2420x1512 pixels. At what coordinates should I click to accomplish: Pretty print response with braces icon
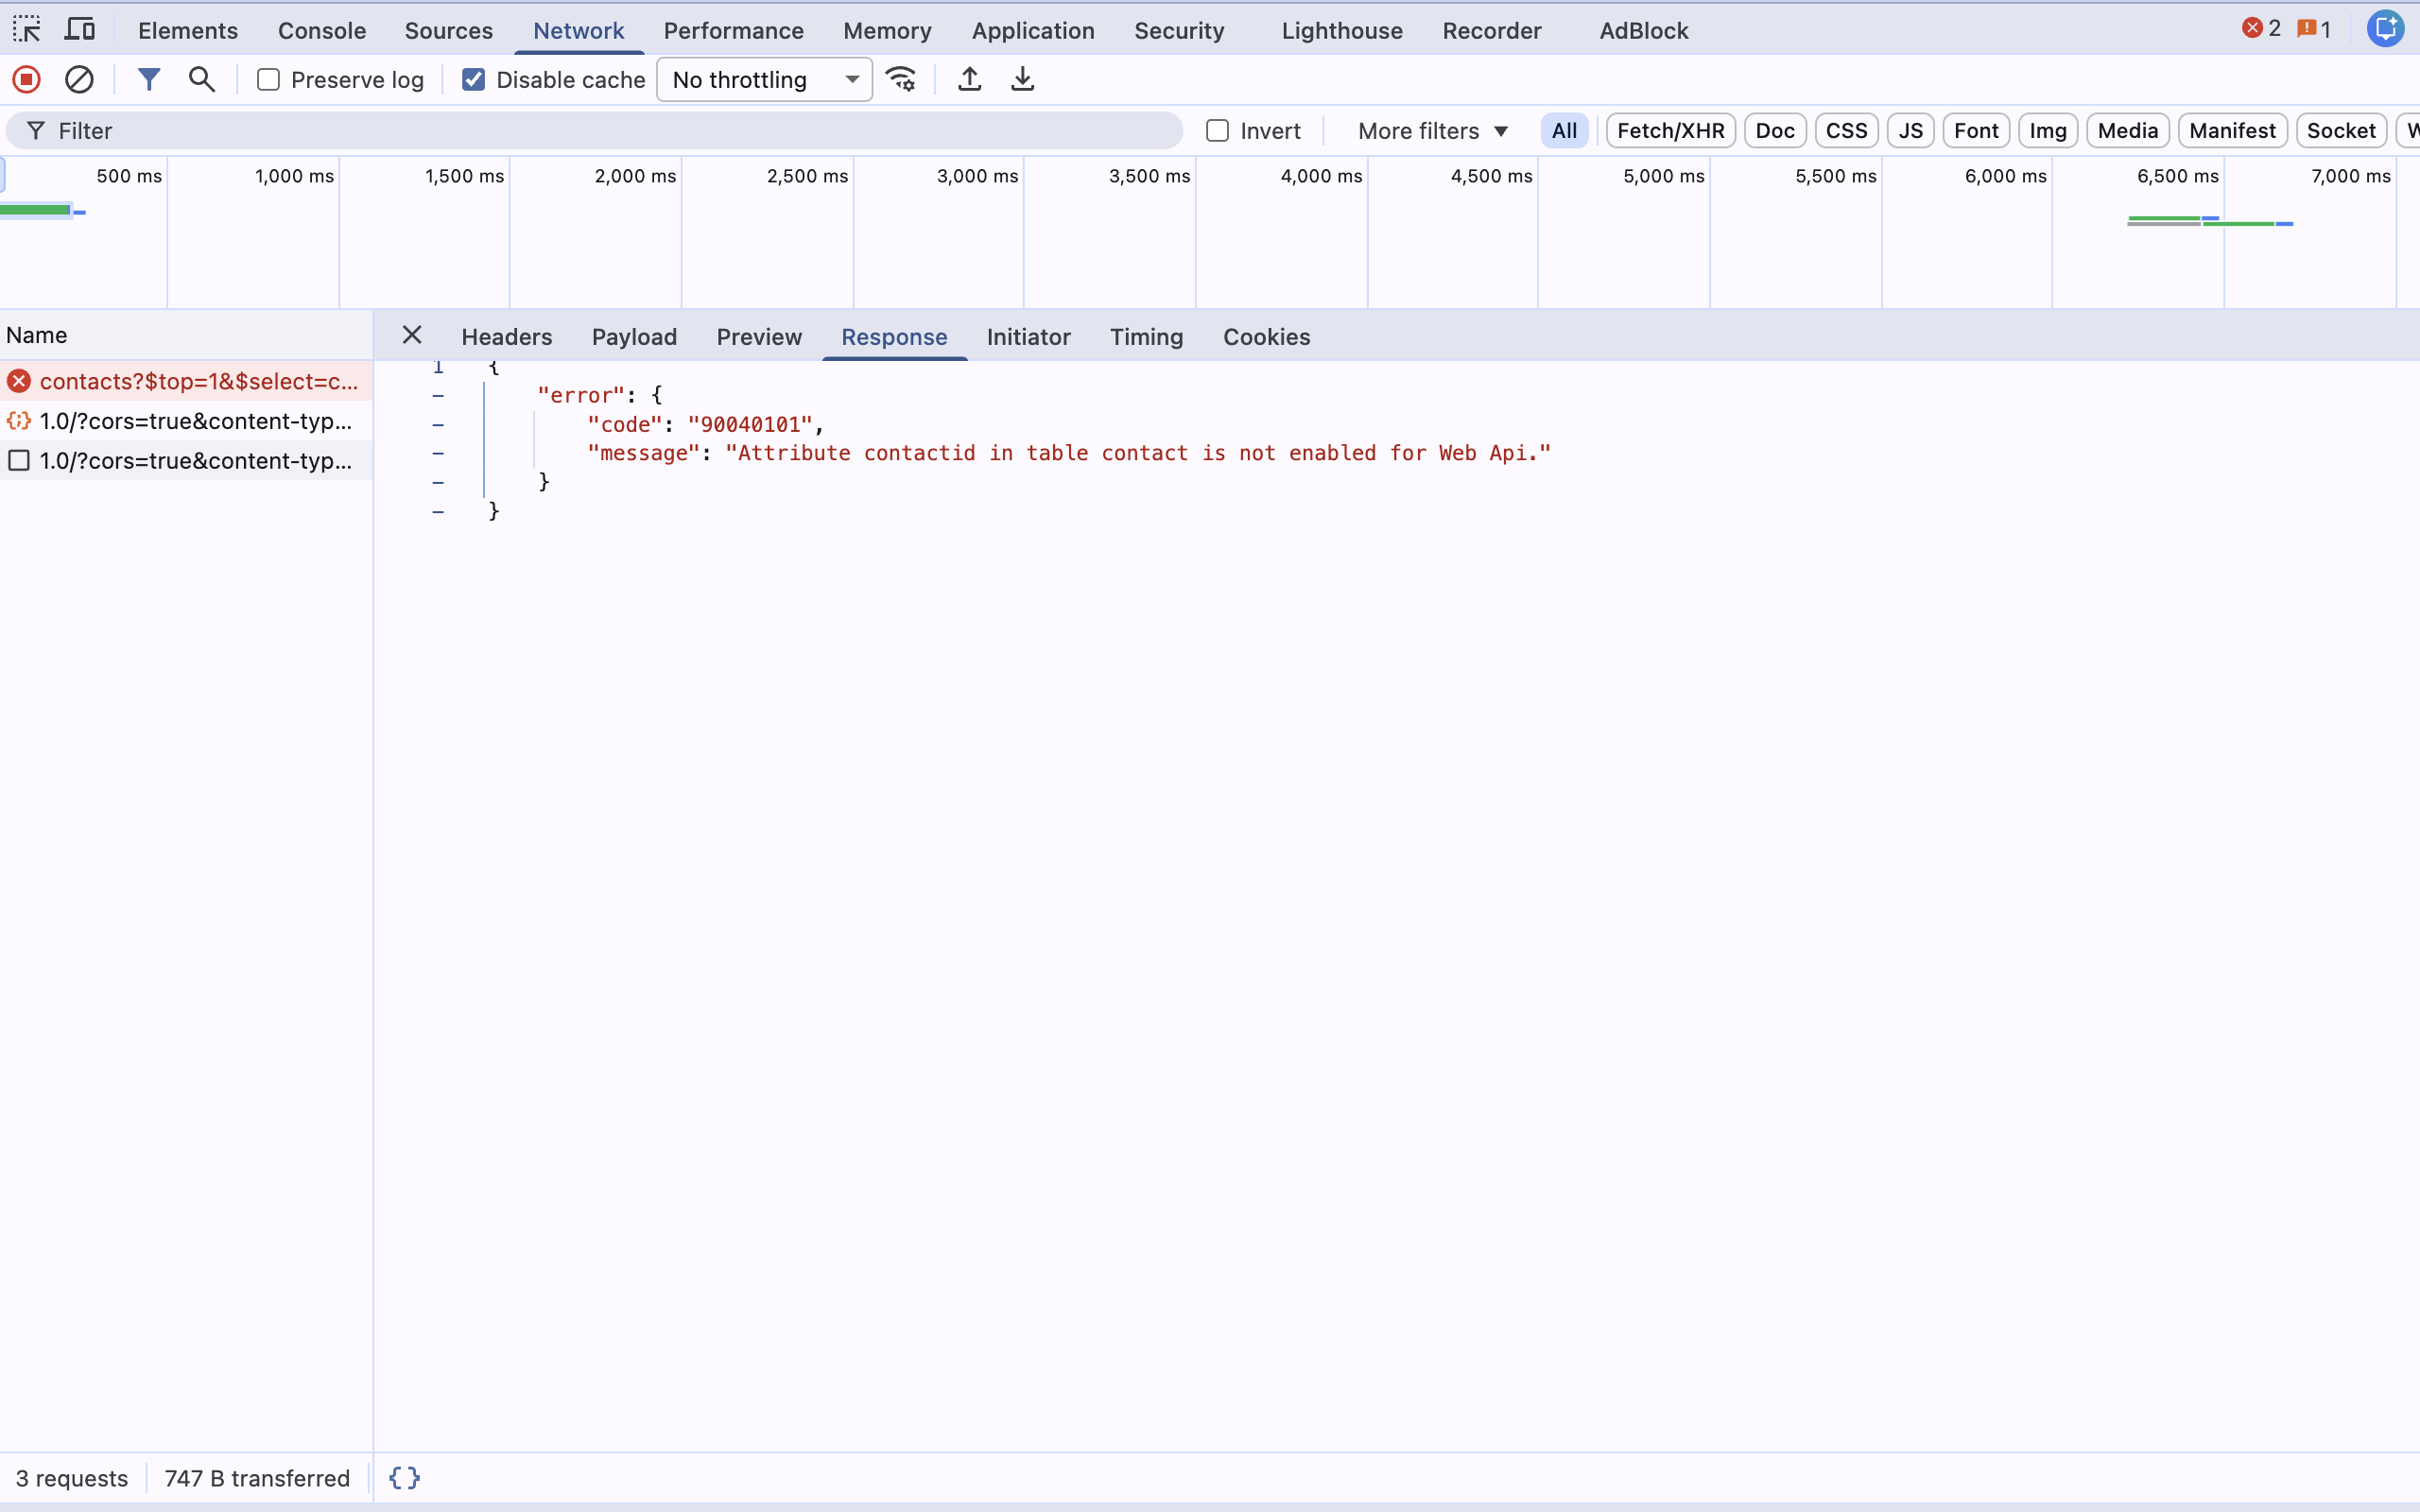click(405, 1478)
